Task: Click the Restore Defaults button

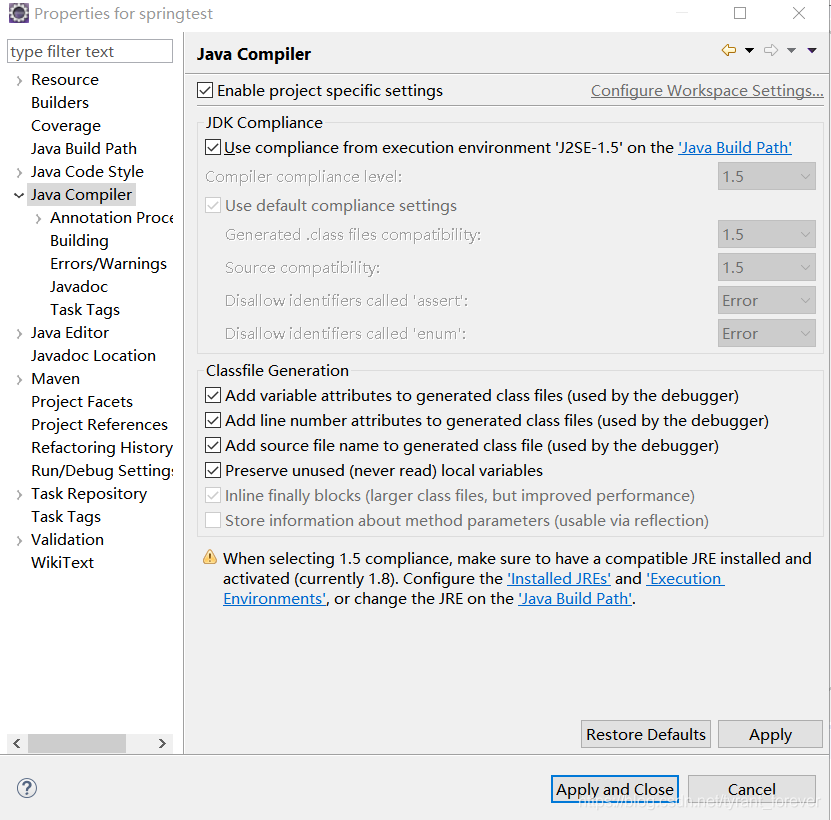Action: tap(646, 734)
